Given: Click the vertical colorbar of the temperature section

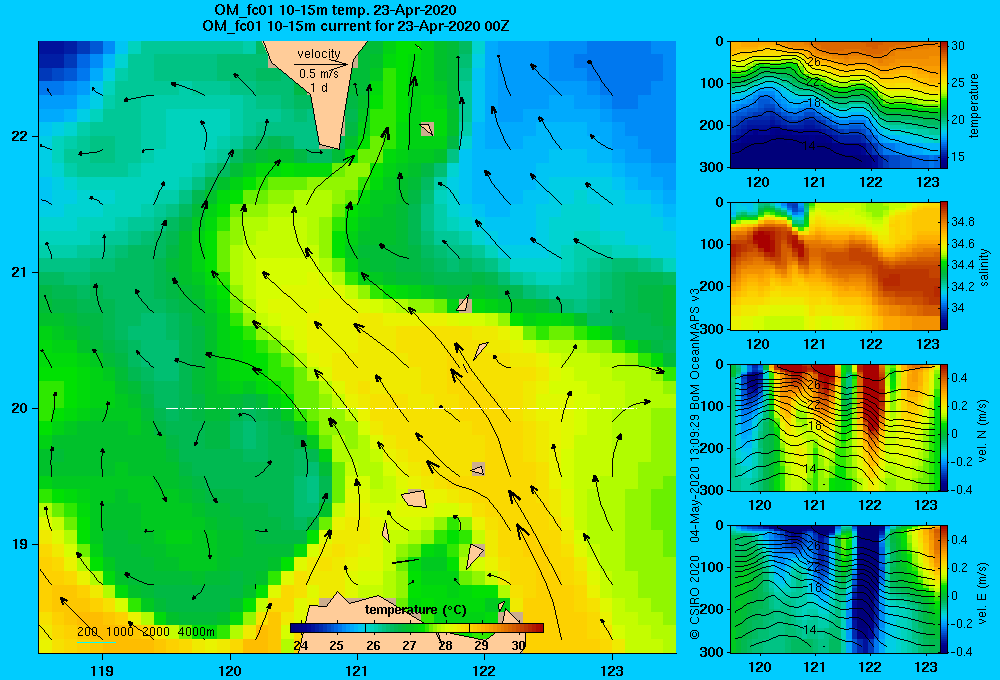Looking at the screenshot, I should (944, 105).
